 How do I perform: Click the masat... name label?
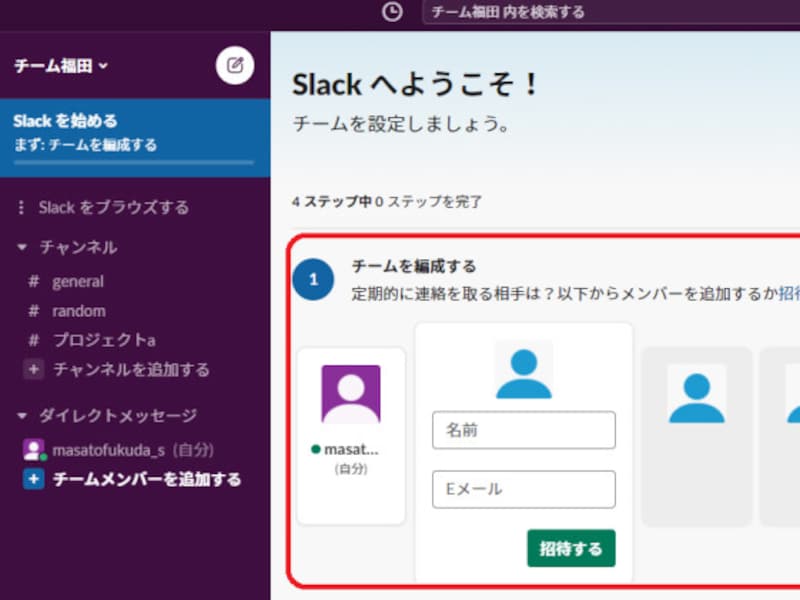point(351,449)
